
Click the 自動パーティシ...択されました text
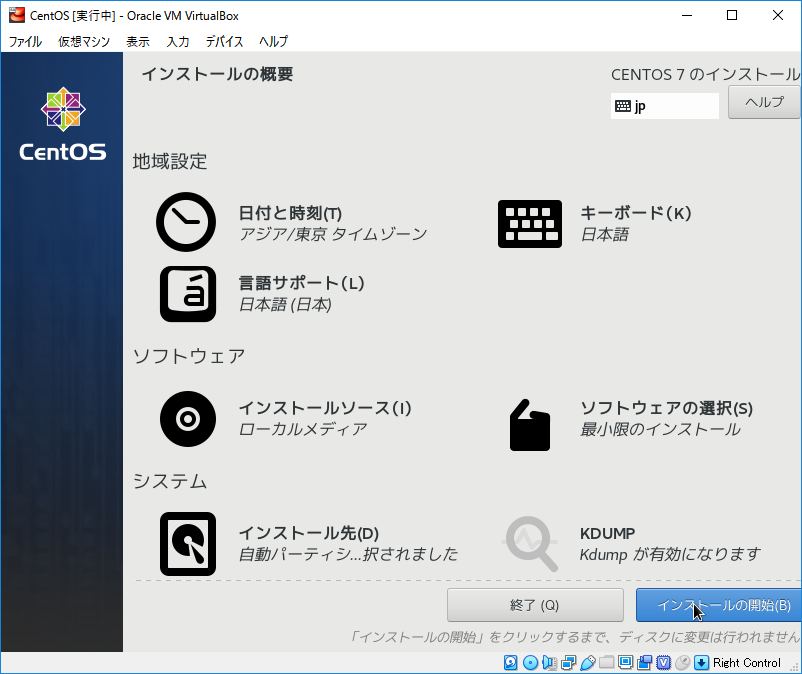tap(348, 554)
